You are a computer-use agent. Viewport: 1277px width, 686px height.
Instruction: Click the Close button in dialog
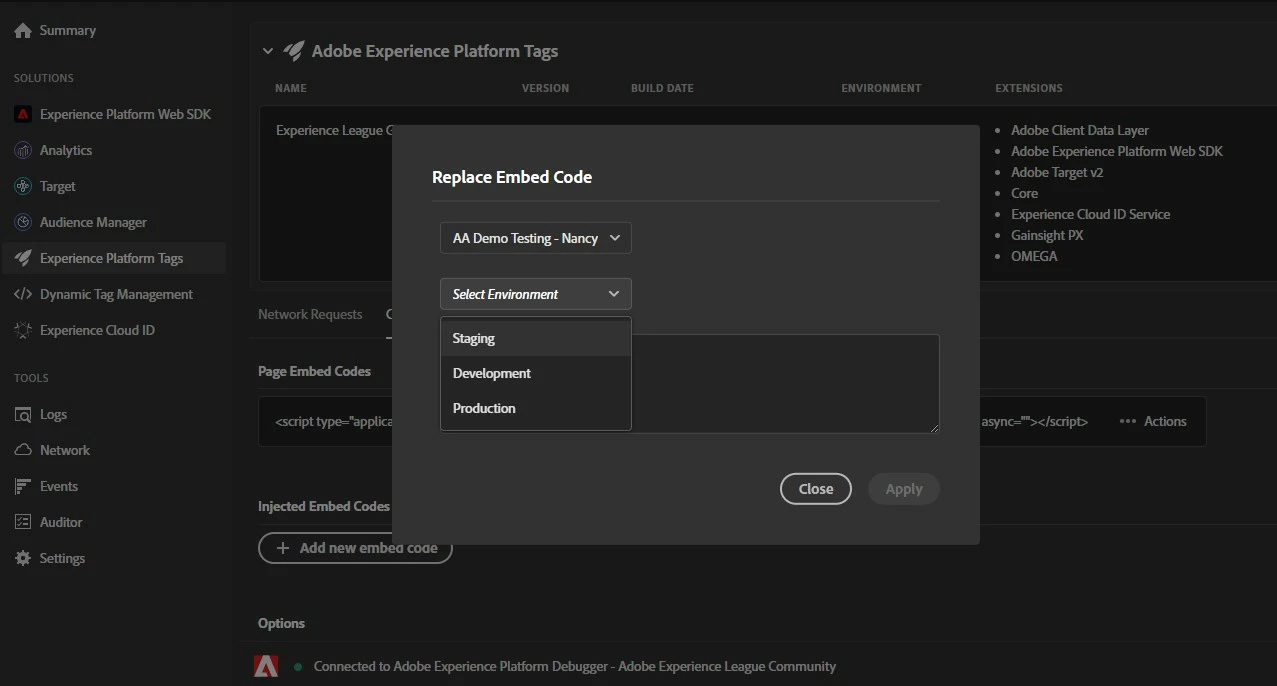(x=816, y=489)
